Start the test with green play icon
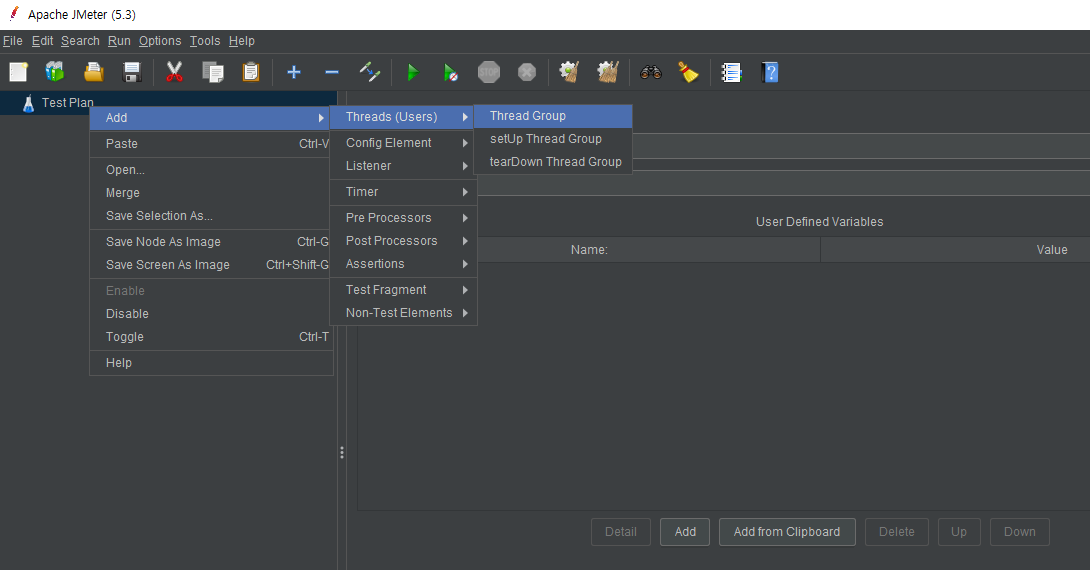 (413, 72)
